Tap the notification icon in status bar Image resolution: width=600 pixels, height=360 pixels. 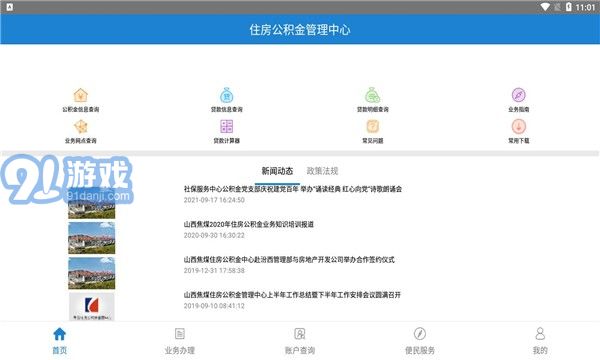coord(10,7)
